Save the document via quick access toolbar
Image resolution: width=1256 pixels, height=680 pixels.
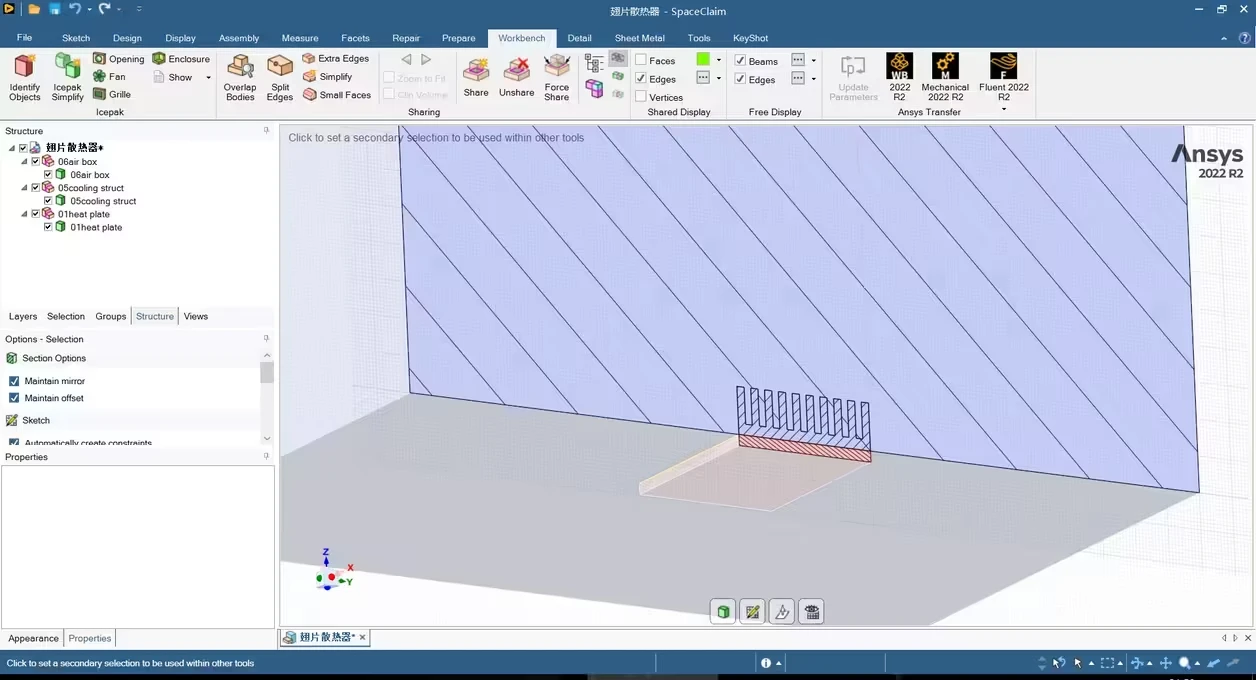click(x=54, y=9)
